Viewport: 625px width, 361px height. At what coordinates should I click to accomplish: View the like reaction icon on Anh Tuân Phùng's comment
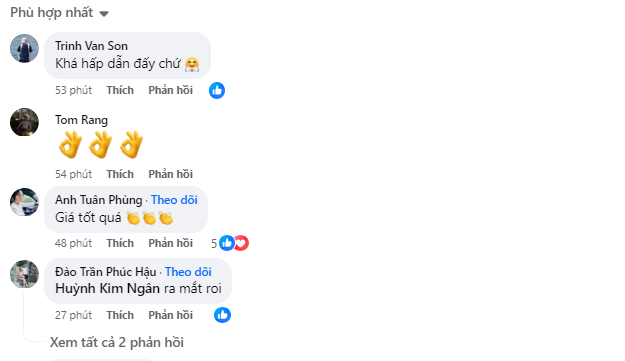tap(226, 243)
